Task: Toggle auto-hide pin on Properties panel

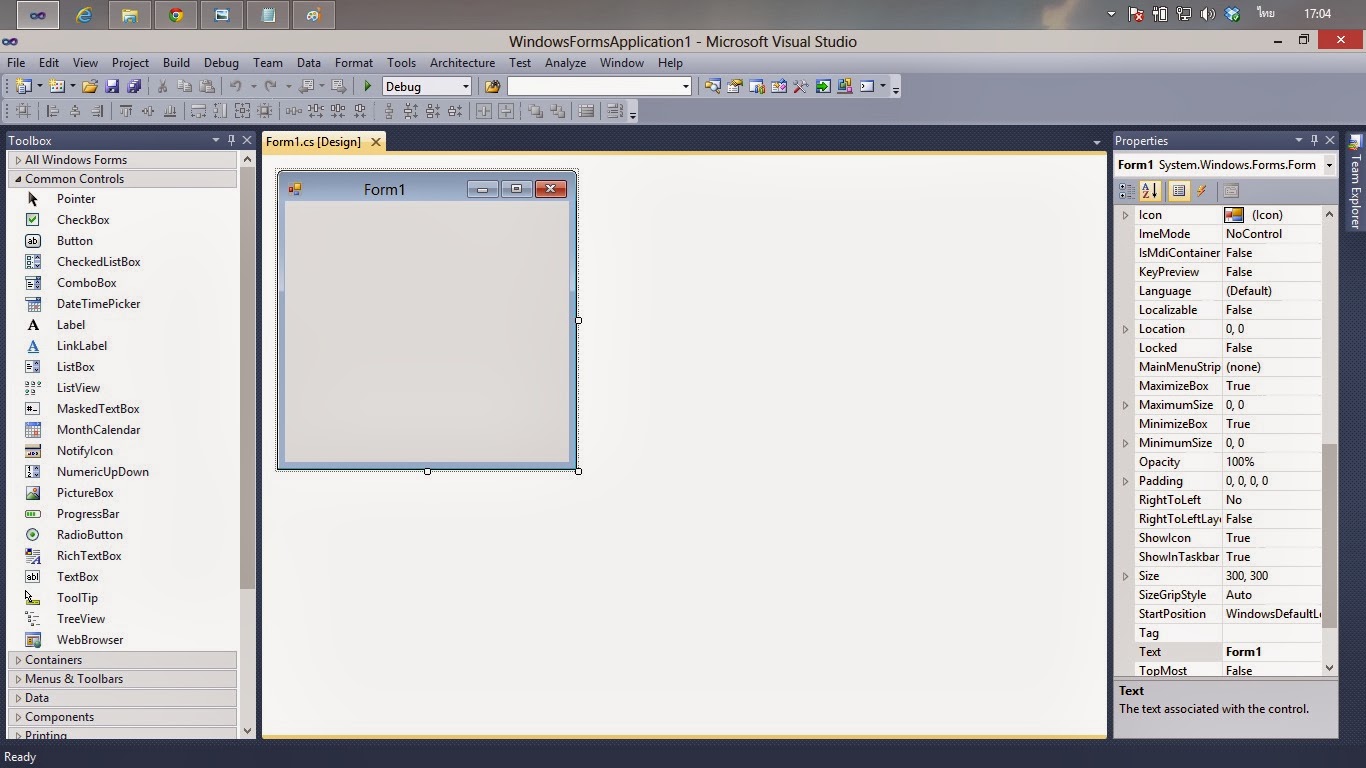Action: [1314, 141]
